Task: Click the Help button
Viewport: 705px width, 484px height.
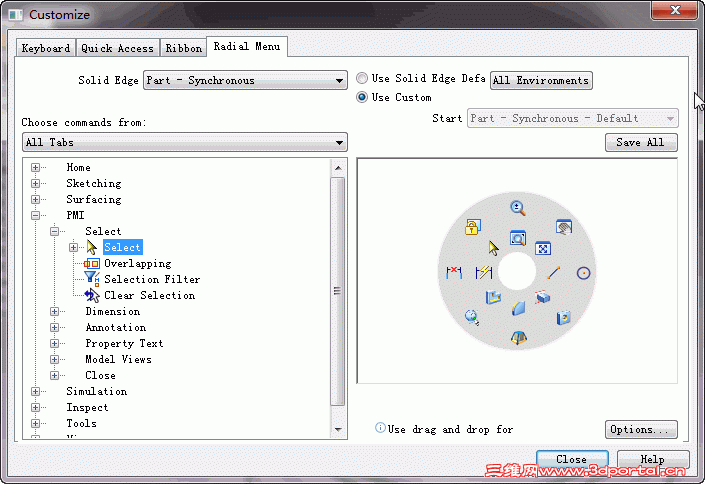Action: point(652,459)
